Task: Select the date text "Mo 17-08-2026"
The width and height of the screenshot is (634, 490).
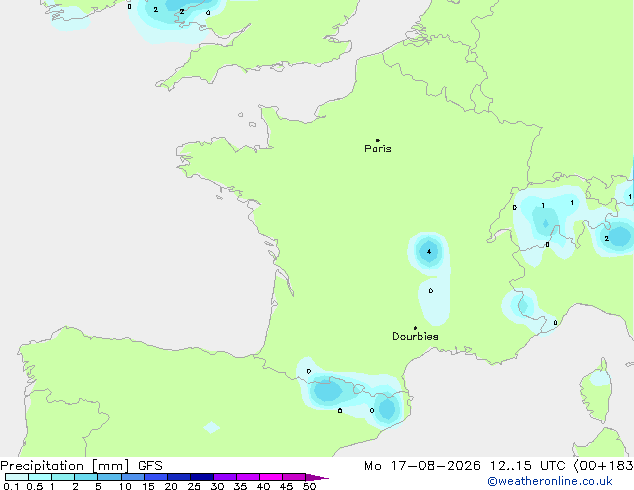Action: (422, 466)
